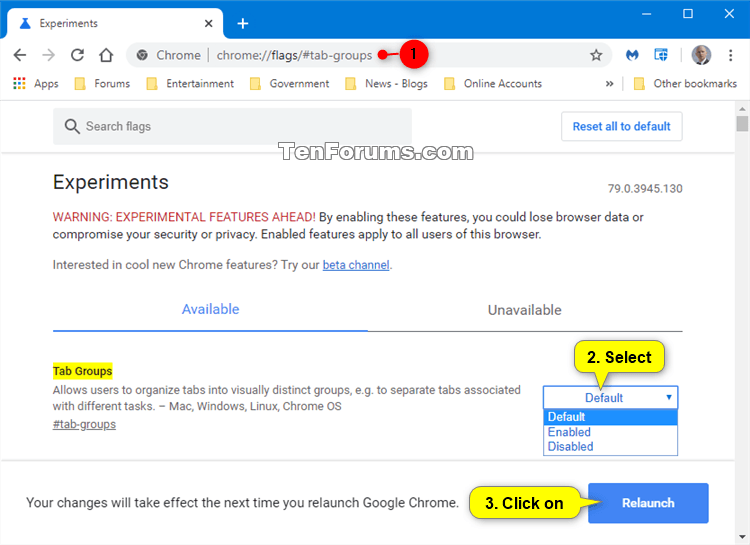The width and height of the screenshot is (750, 545).
Task: Click the Tab Groups dropdown showing Default
Action: [610, 398]
